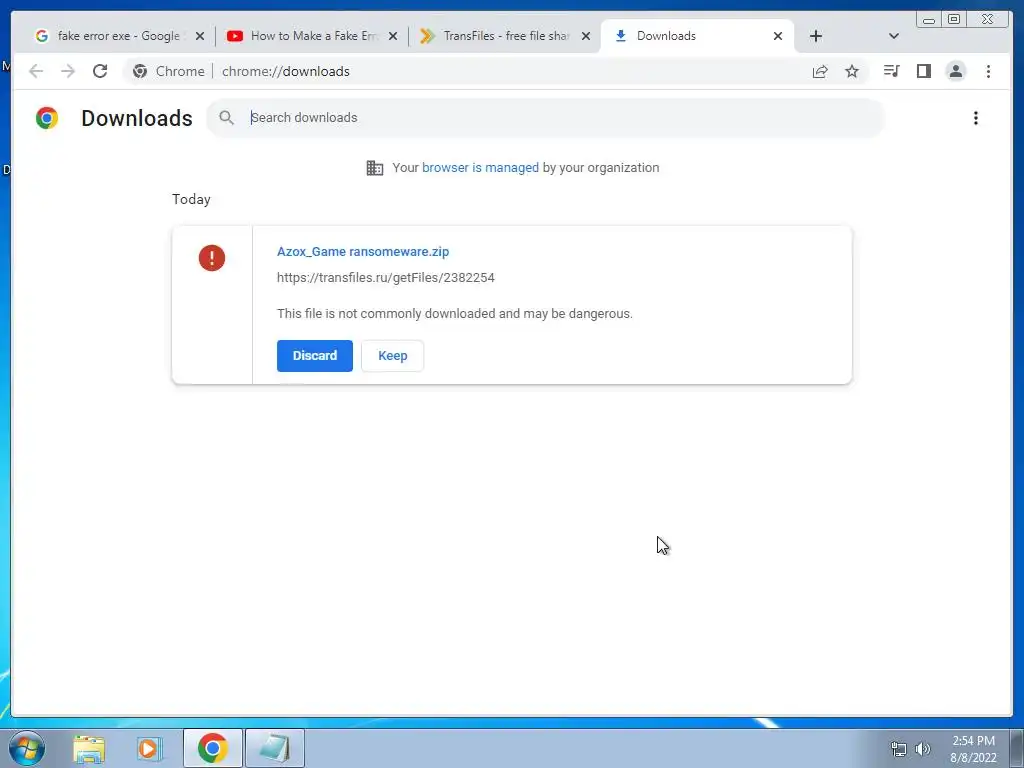Click the Chrome logo beside Downloads
The height and width of the screenshot is (768, 1024).
47,118
